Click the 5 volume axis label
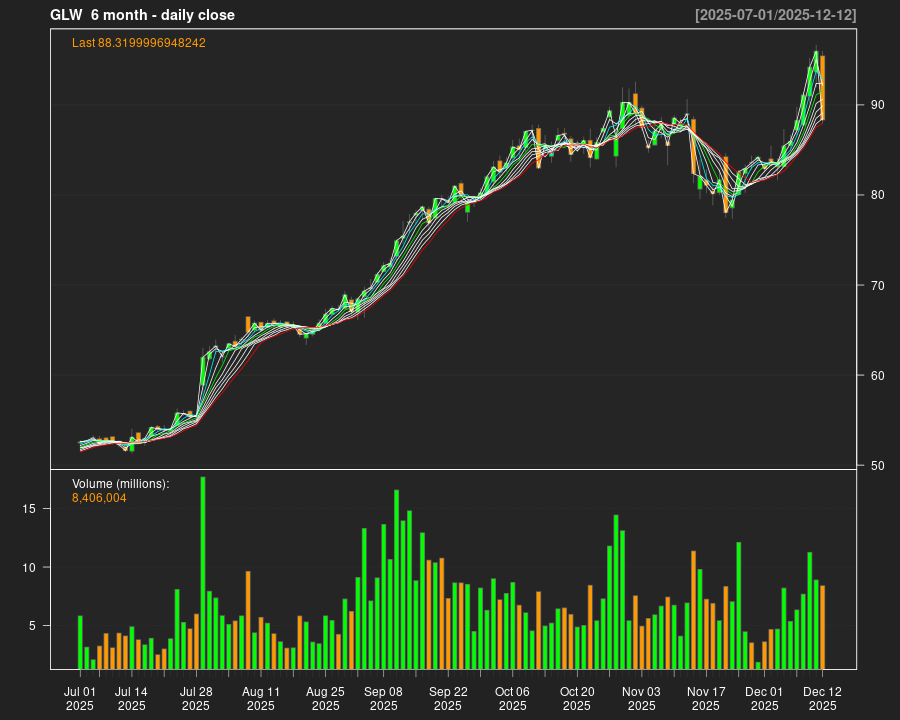The image size is (900, 720). (x=32, y=626)
